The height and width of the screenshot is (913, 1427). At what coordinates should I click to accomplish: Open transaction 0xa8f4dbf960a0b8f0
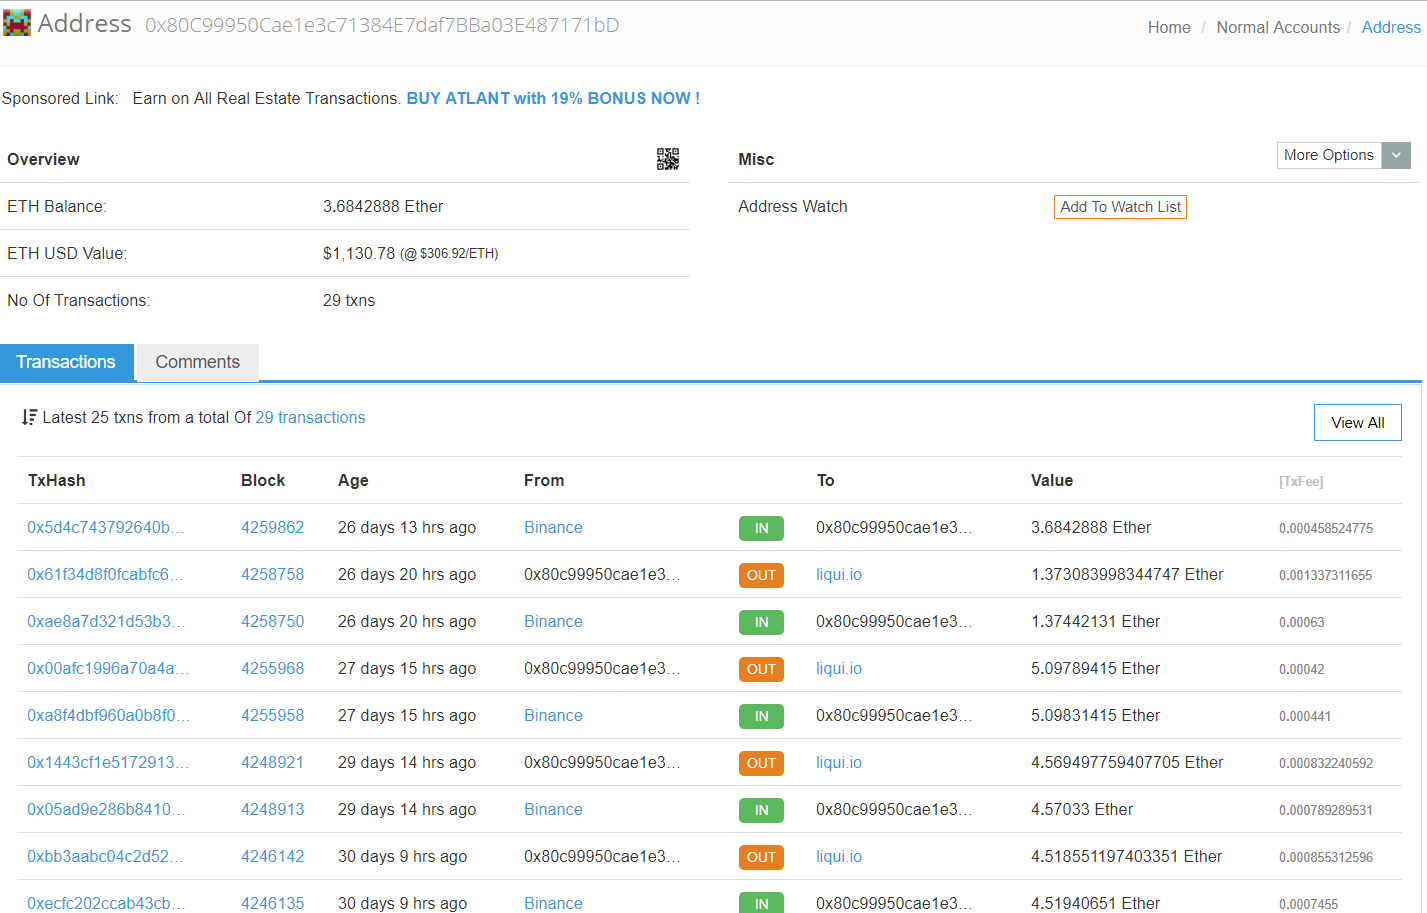[108, 715]
